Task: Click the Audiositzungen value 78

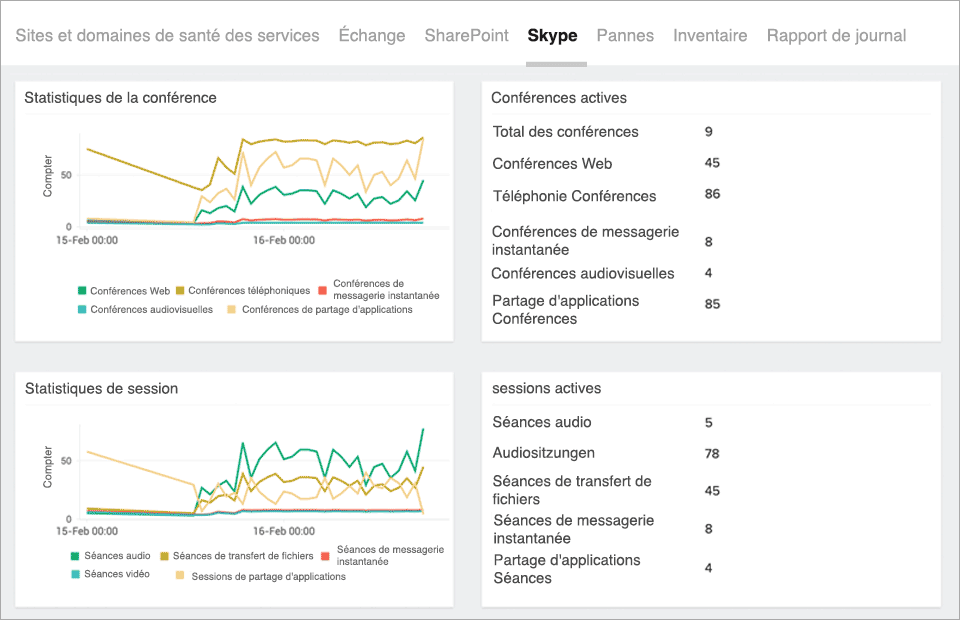Action: (711, 453)
